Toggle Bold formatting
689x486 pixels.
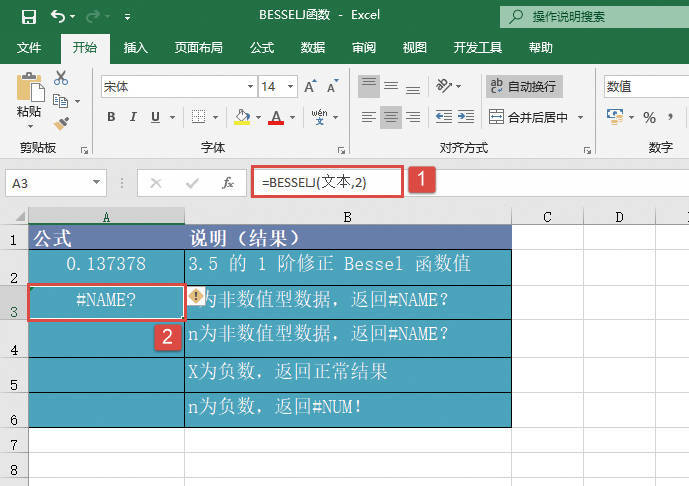111,117
